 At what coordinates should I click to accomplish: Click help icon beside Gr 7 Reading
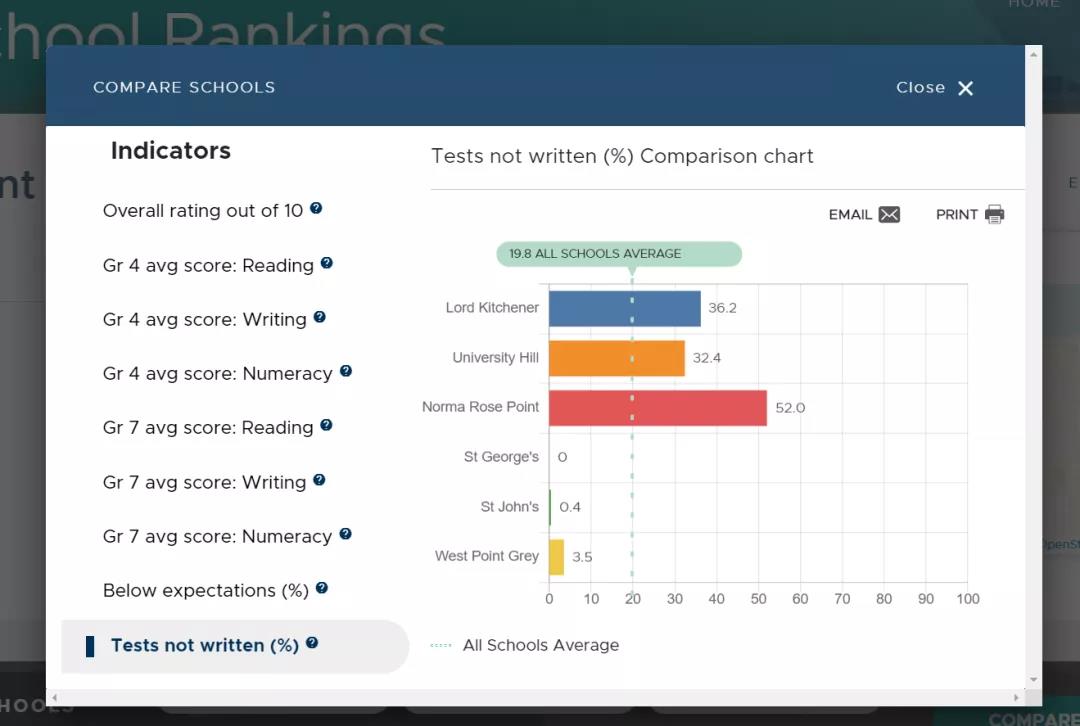(x=326, y=425)
